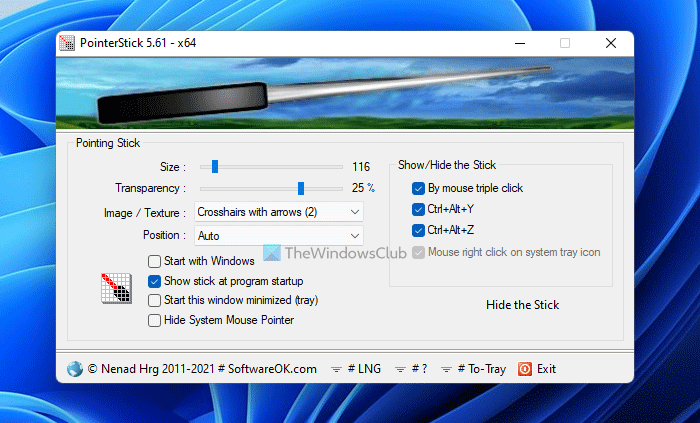Toggle Start with Windows checkbox
The width and height of the screenshot is (700, 423).
click(154, 261)
